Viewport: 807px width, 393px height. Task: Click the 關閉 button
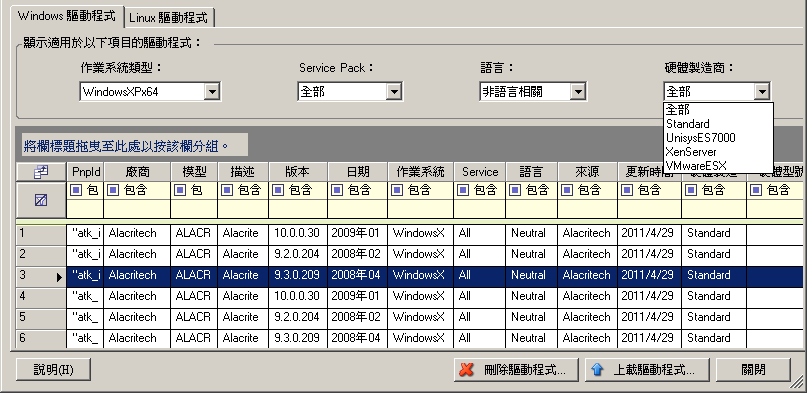tap(753, 370)
